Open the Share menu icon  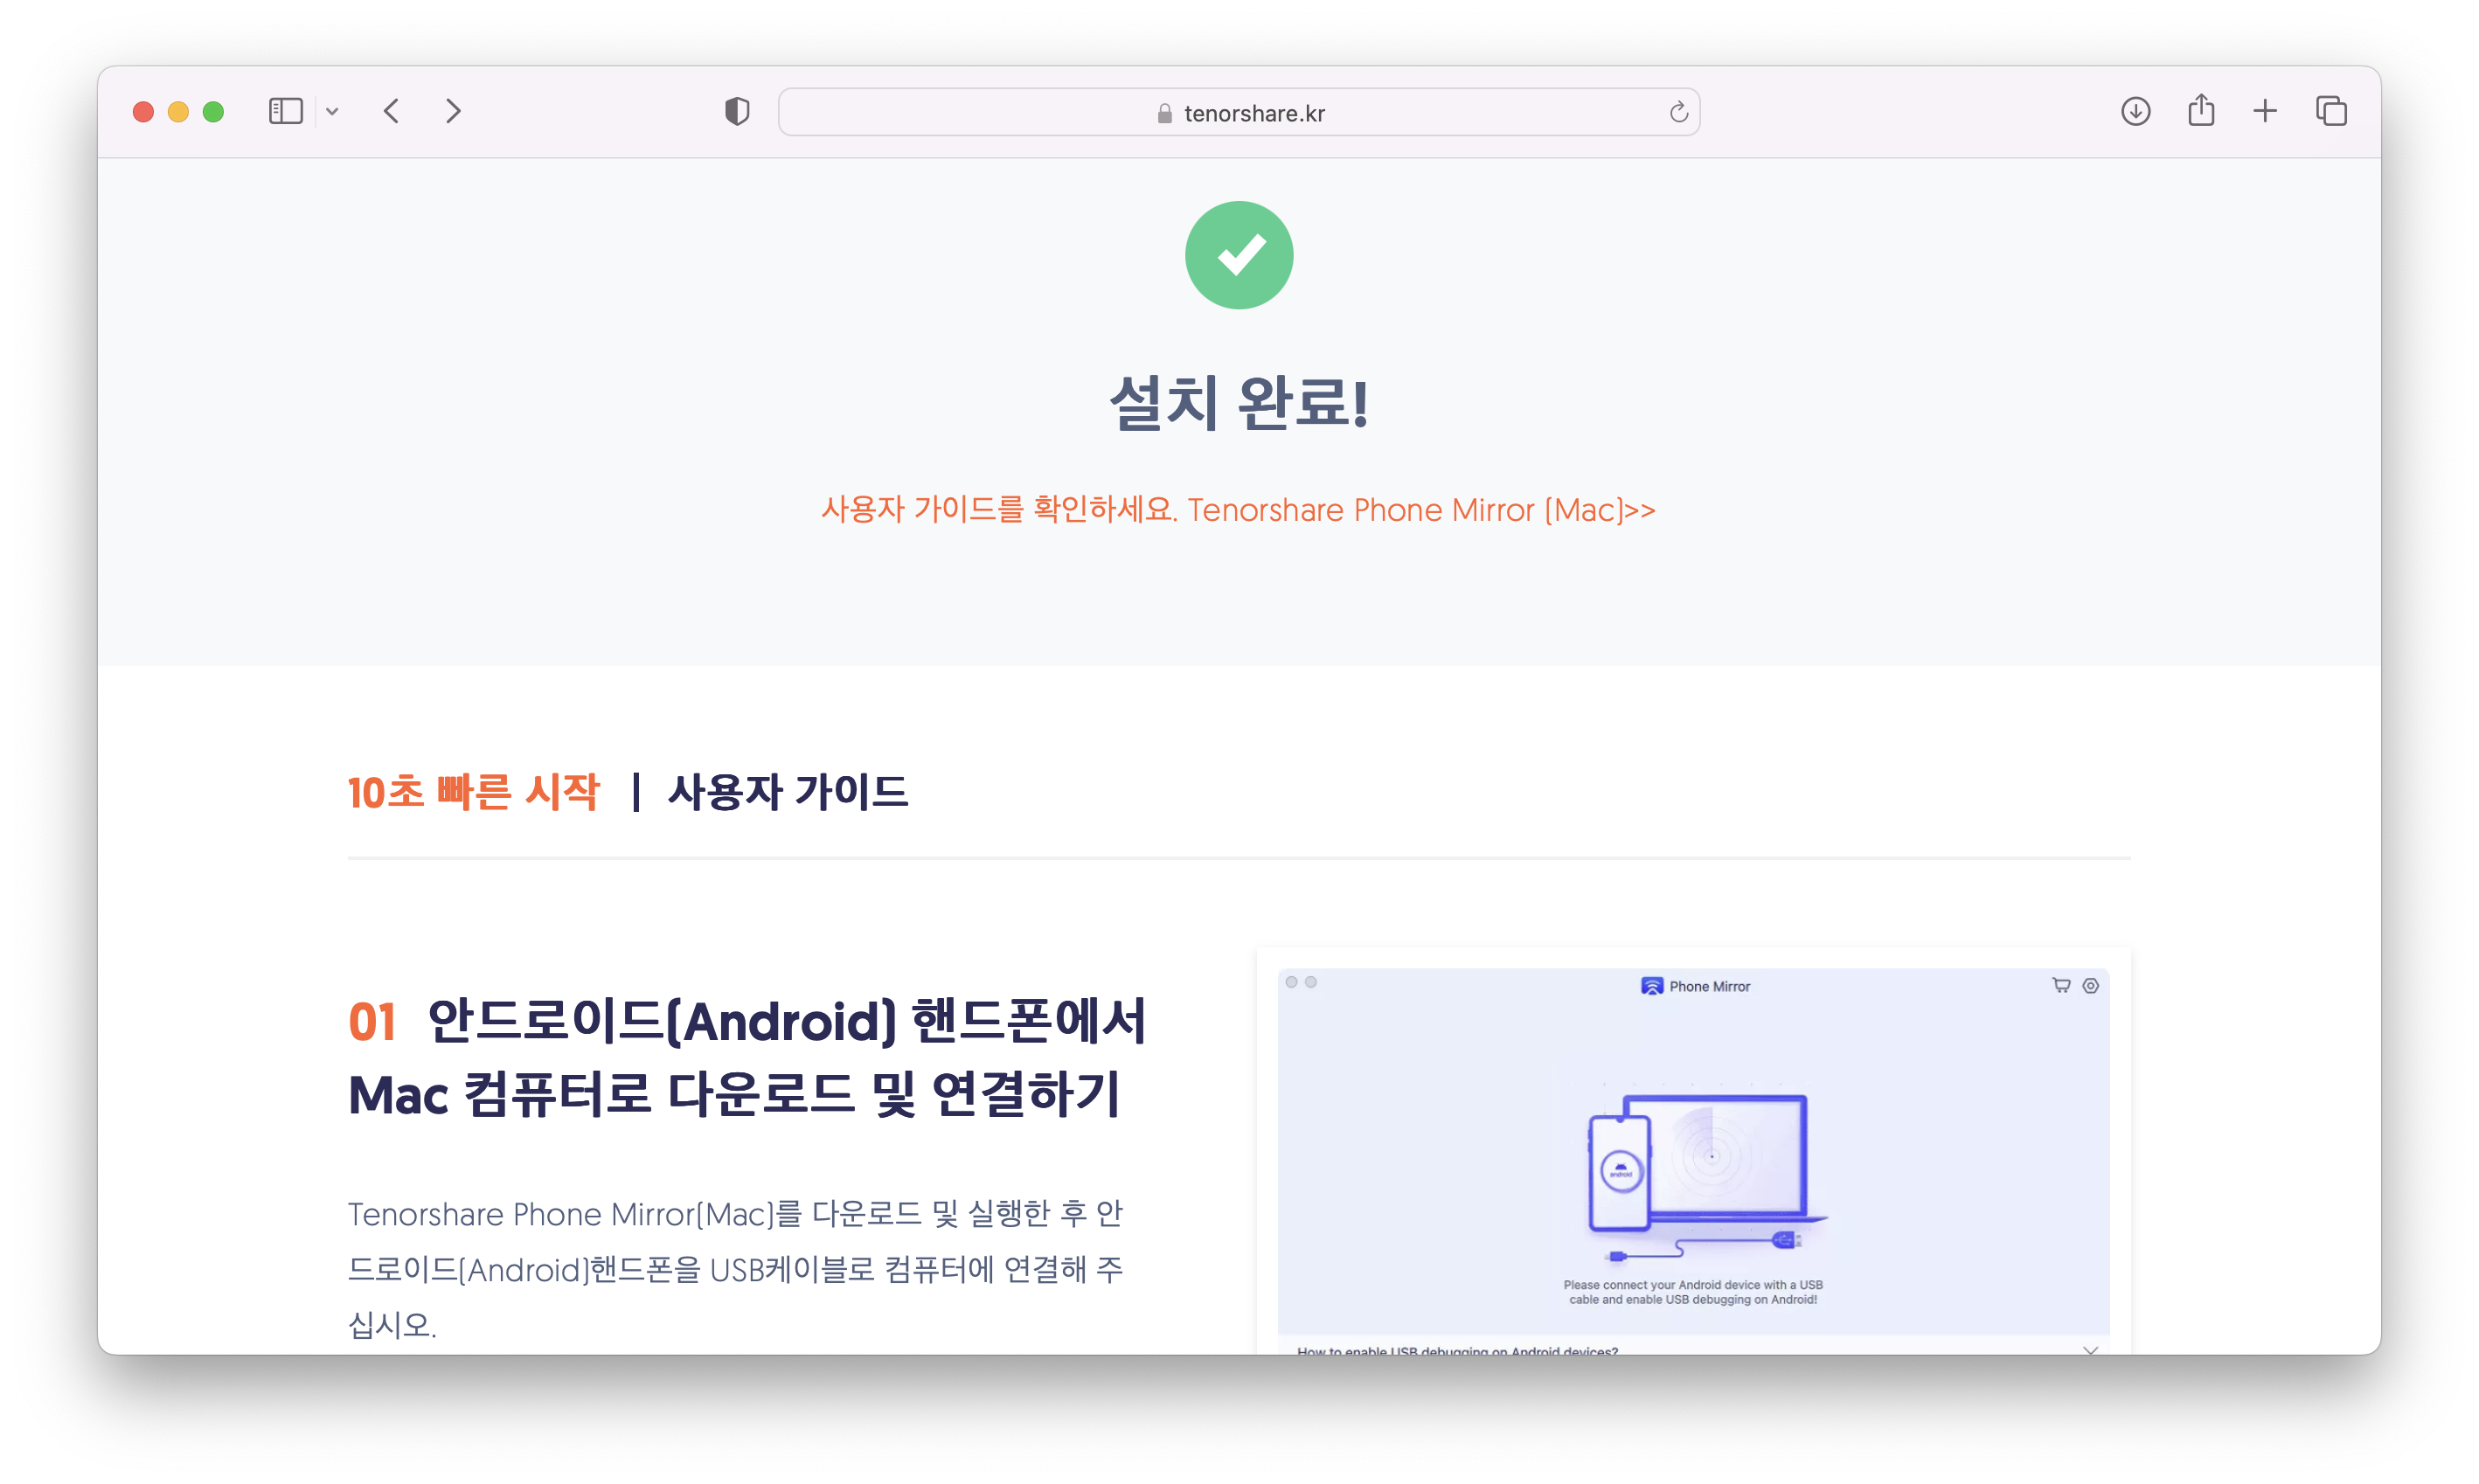tap(2201, 110)
